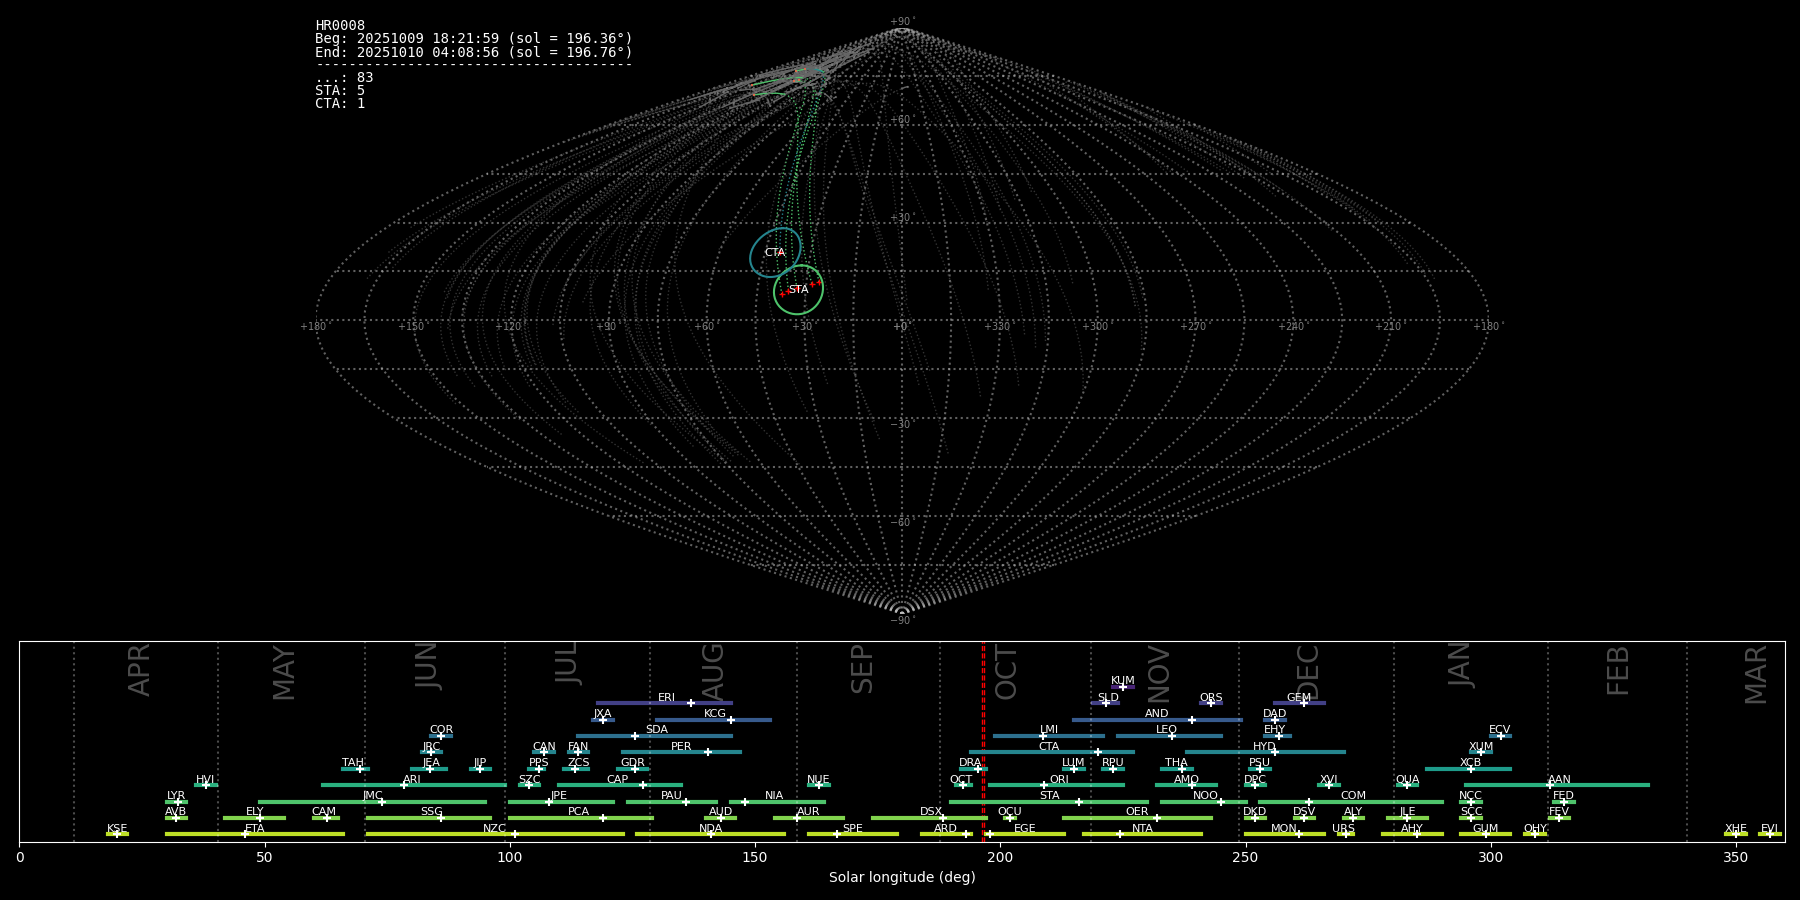Click the ETA shower label in timeline
Viewport: 1800px width, 900px height.
point(255,829)
